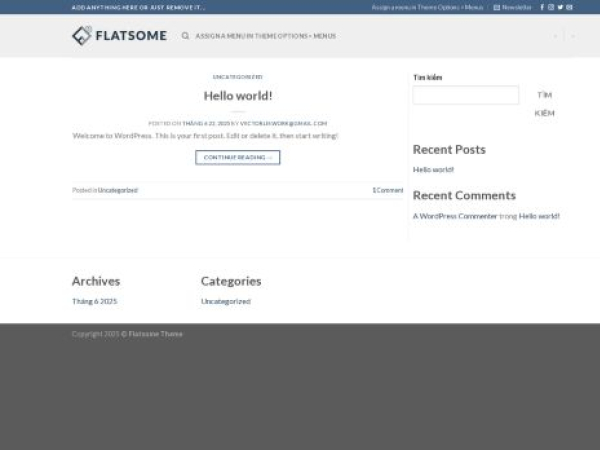Click Uncategorized in 'Posted in' line
Image resolution: width=600 pixels, height=450 pixels.
tap(118, 190)
